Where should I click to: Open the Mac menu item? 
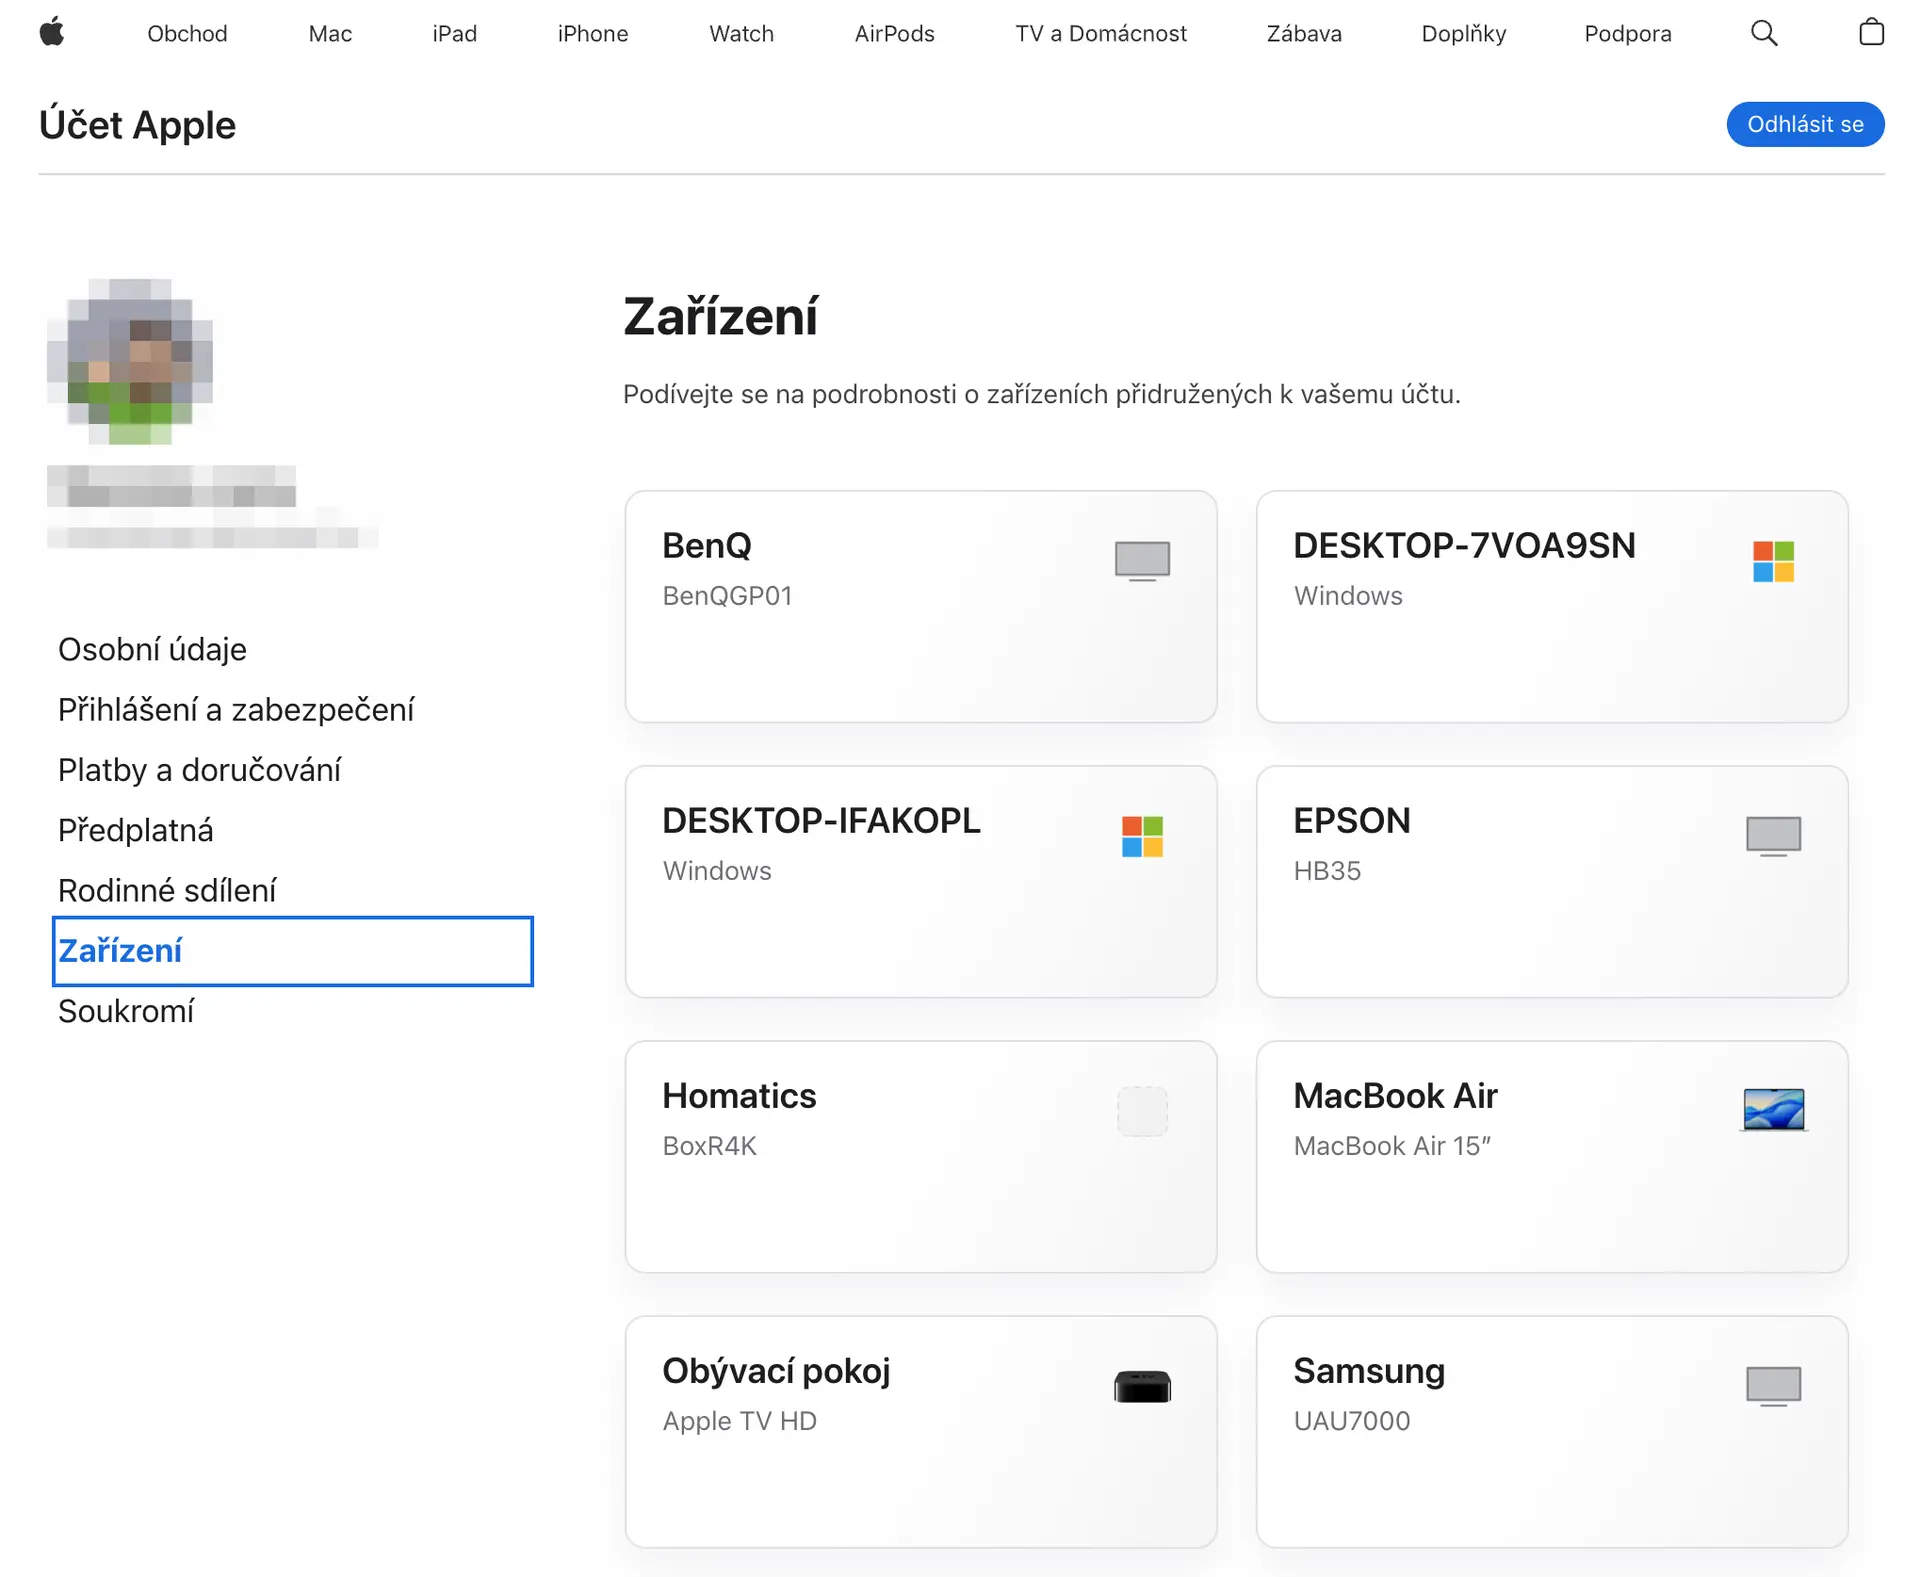[x=330, y=34]
